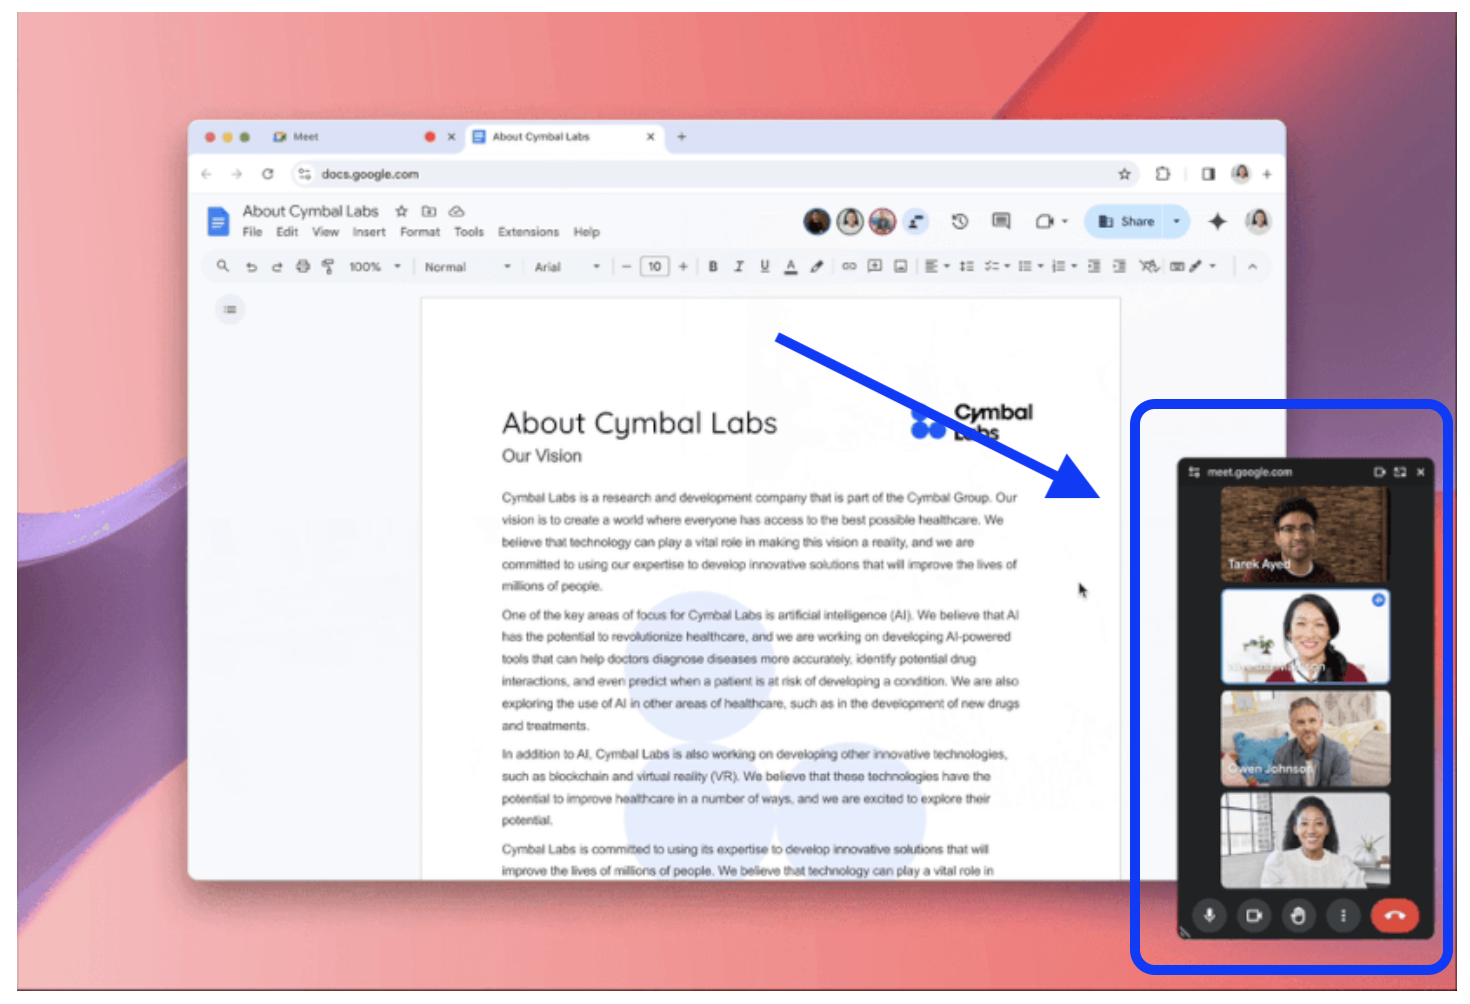Redo the last edit
Image resolution: width=1470 pixels, height=1004 pixels.
277,266
